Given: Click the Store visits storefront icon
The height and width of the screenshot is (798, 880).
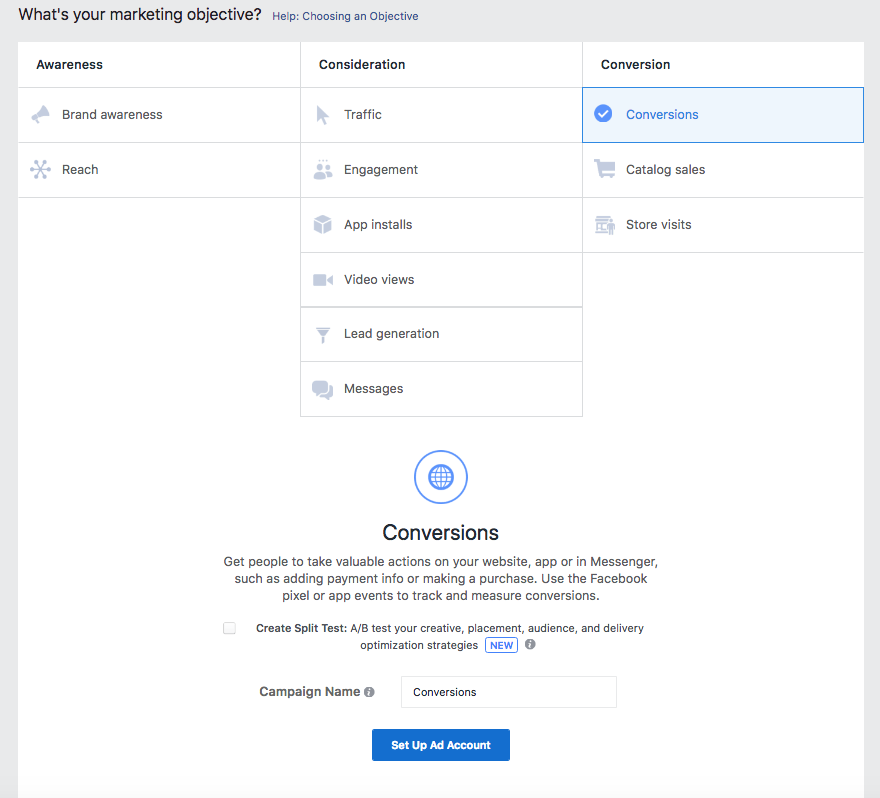Looking at the screenshot, I should click(605, 225).
